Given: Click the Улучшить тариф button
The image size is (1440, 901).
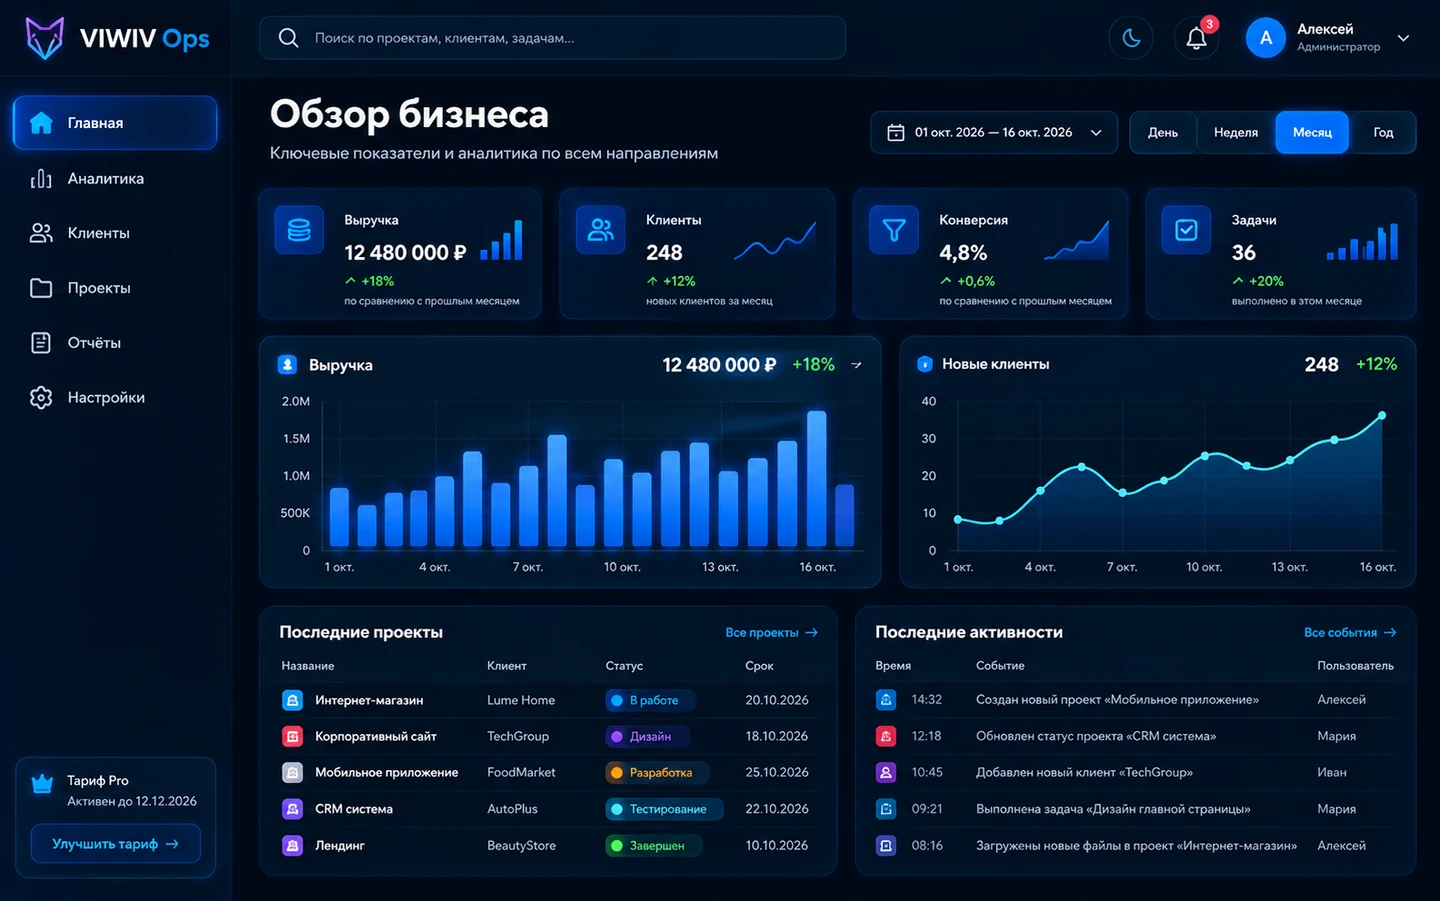Looking at the screenshot, I should (x=115, y=844).
